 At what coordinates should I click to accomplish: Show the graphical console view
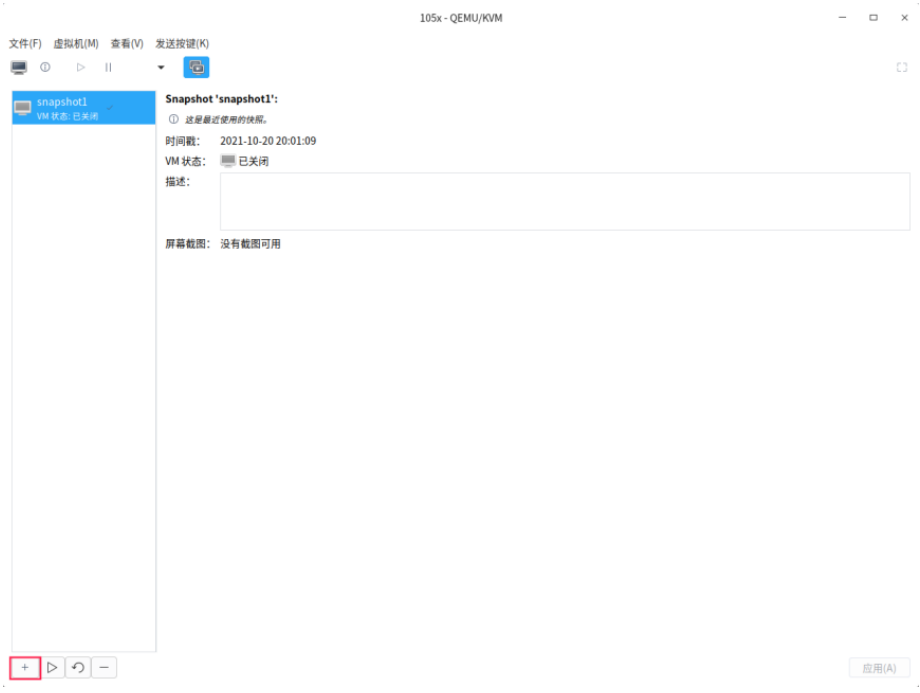point(19,67)
